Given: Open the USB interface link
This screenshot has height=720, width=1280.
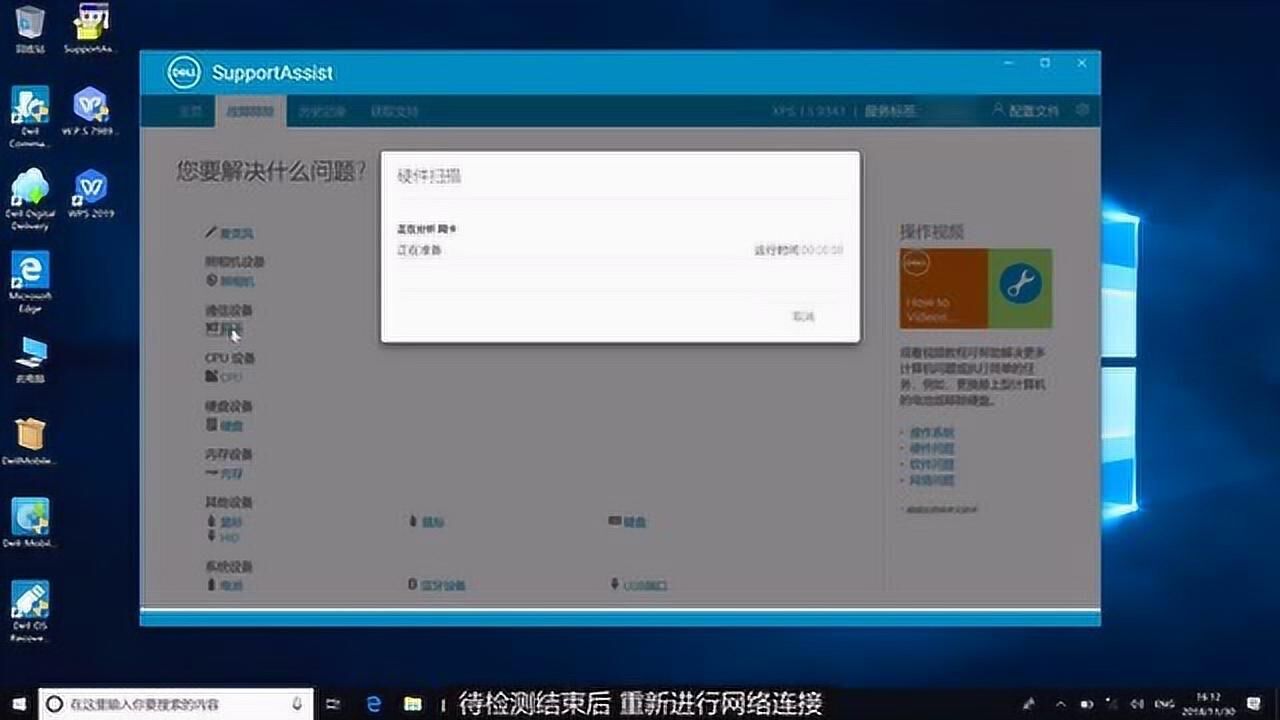Looking at the screenshot, I should click(x=646, y=586).
